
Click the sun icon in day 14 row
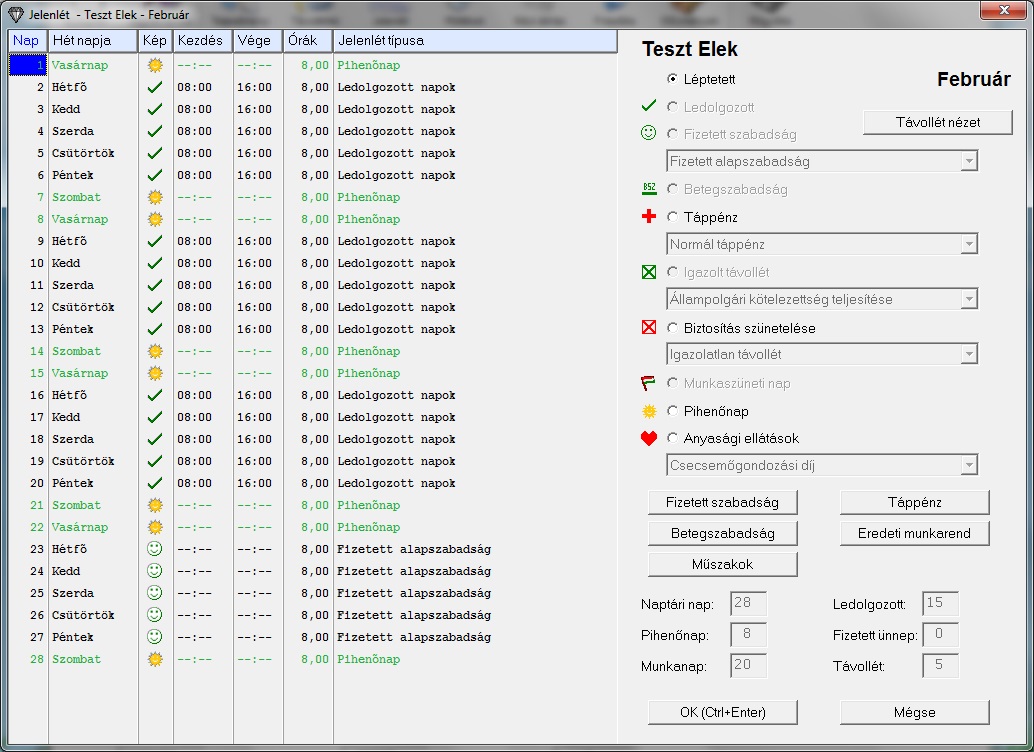[x=154, y=351]
